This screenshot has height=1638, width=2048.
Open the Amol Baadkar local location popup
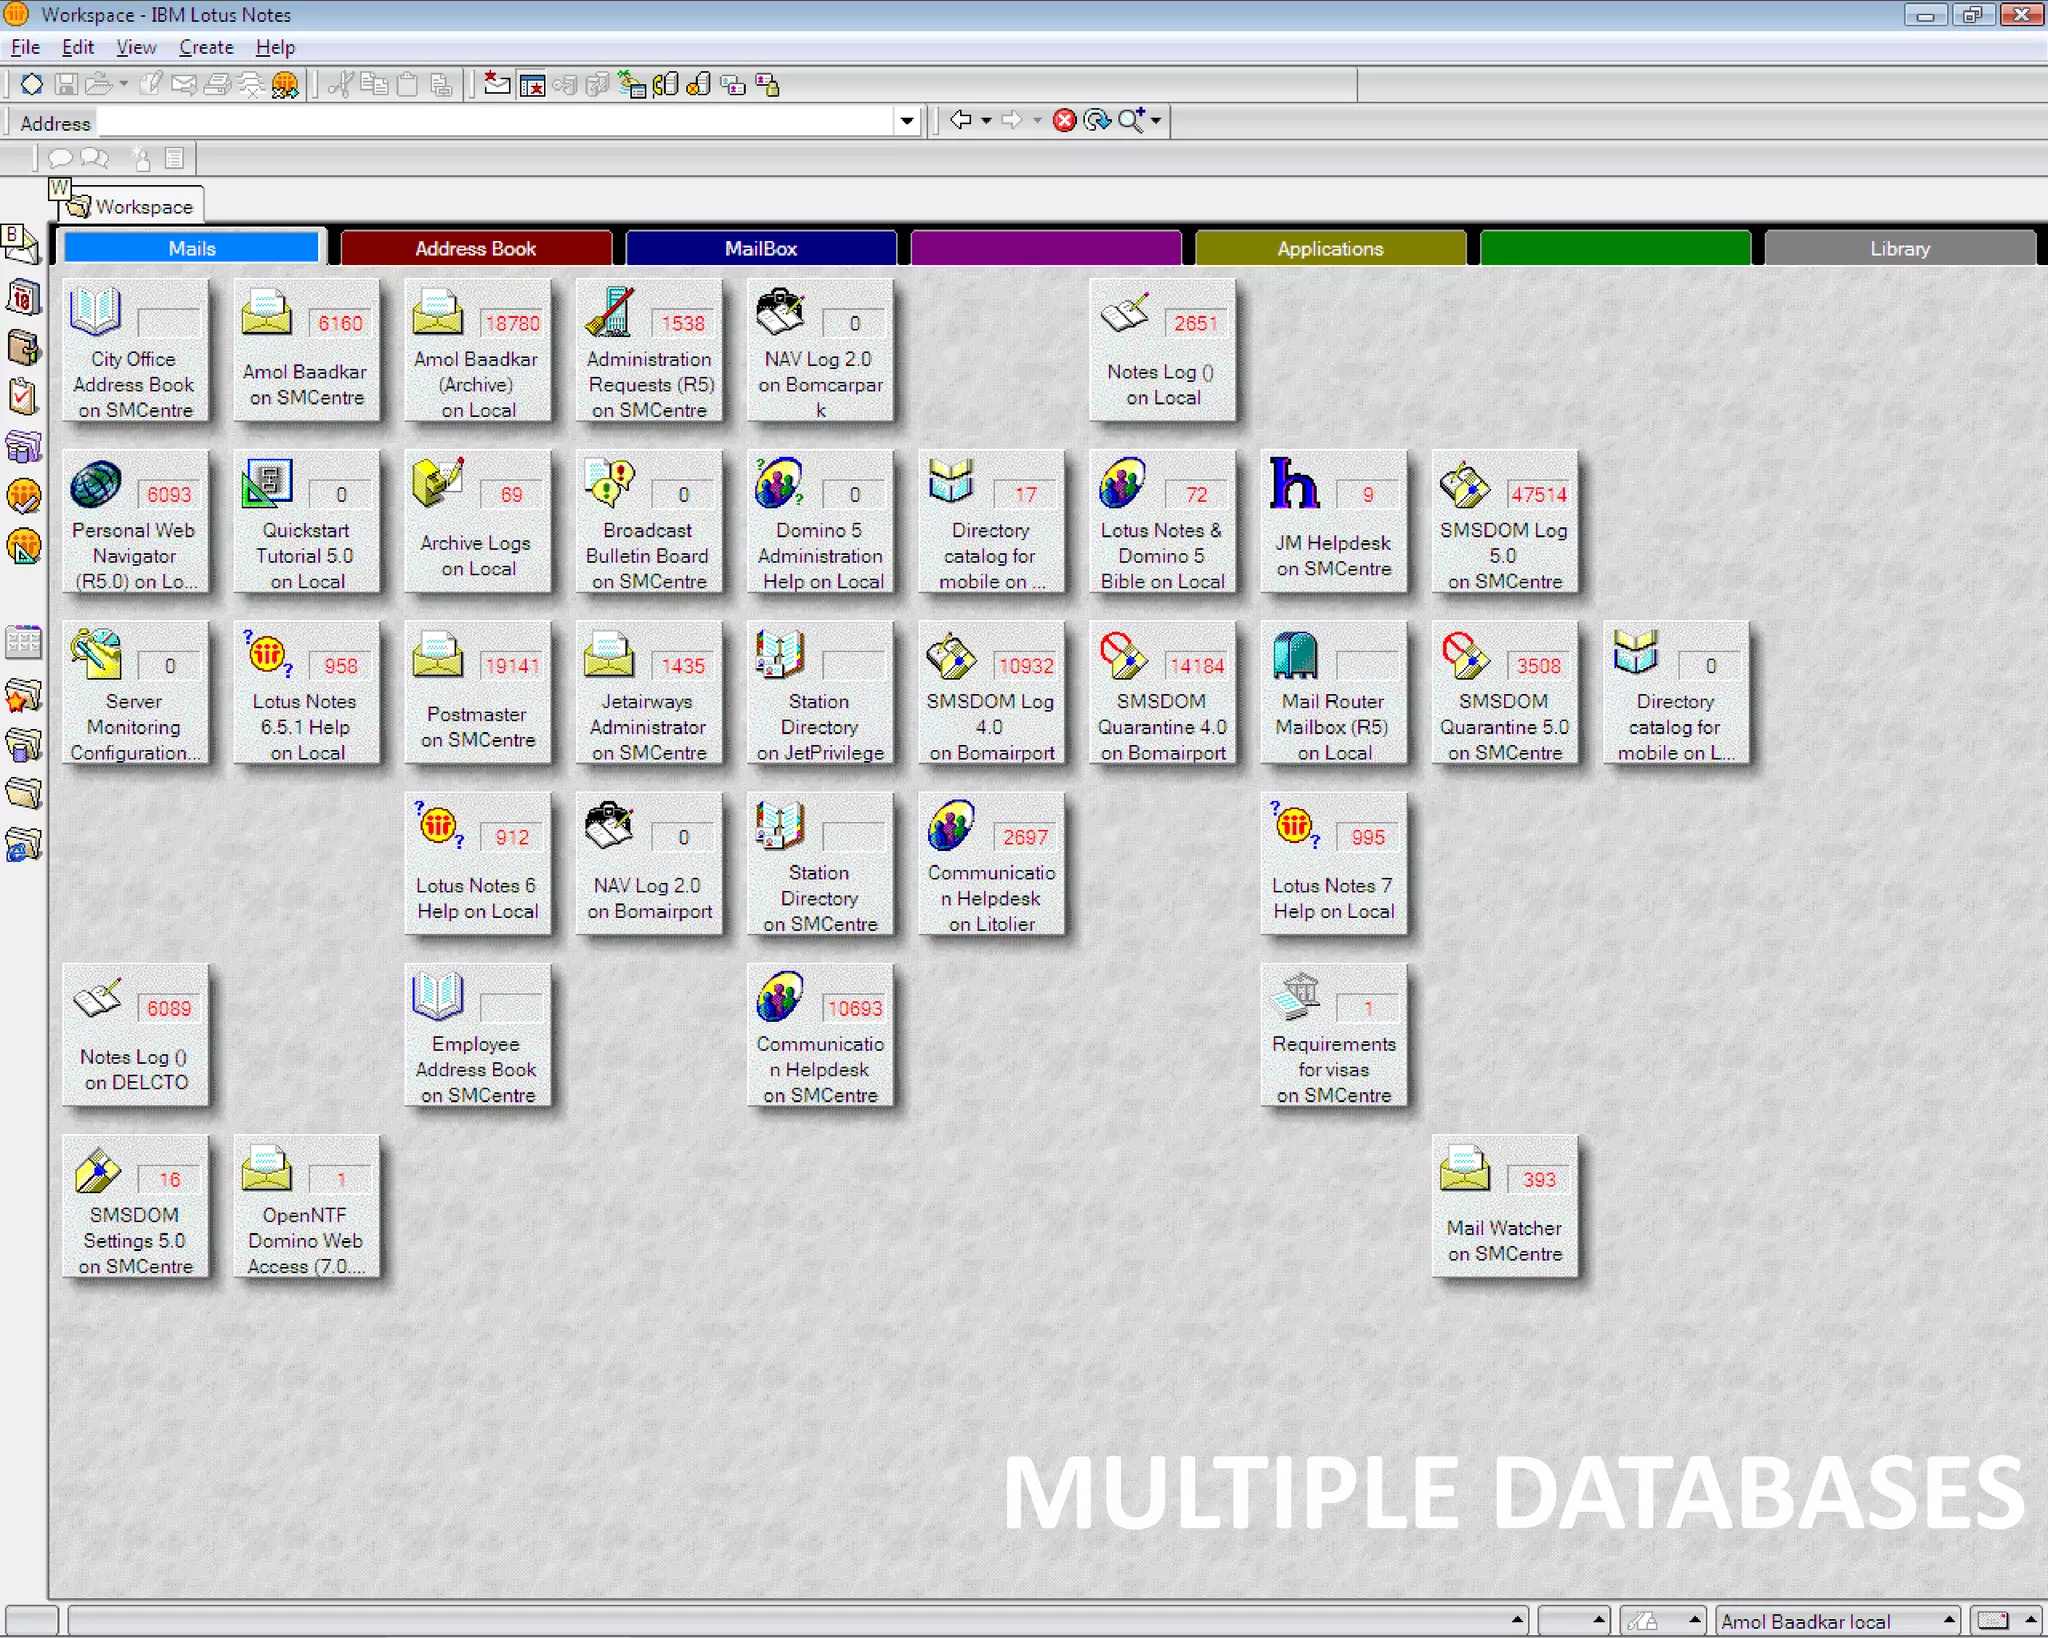point(1838,1621)
